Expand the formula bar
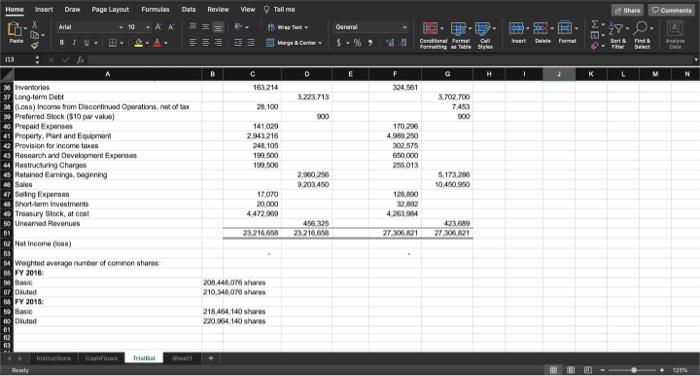This screenshot has height=376, width=700. (x=696, y=59)
